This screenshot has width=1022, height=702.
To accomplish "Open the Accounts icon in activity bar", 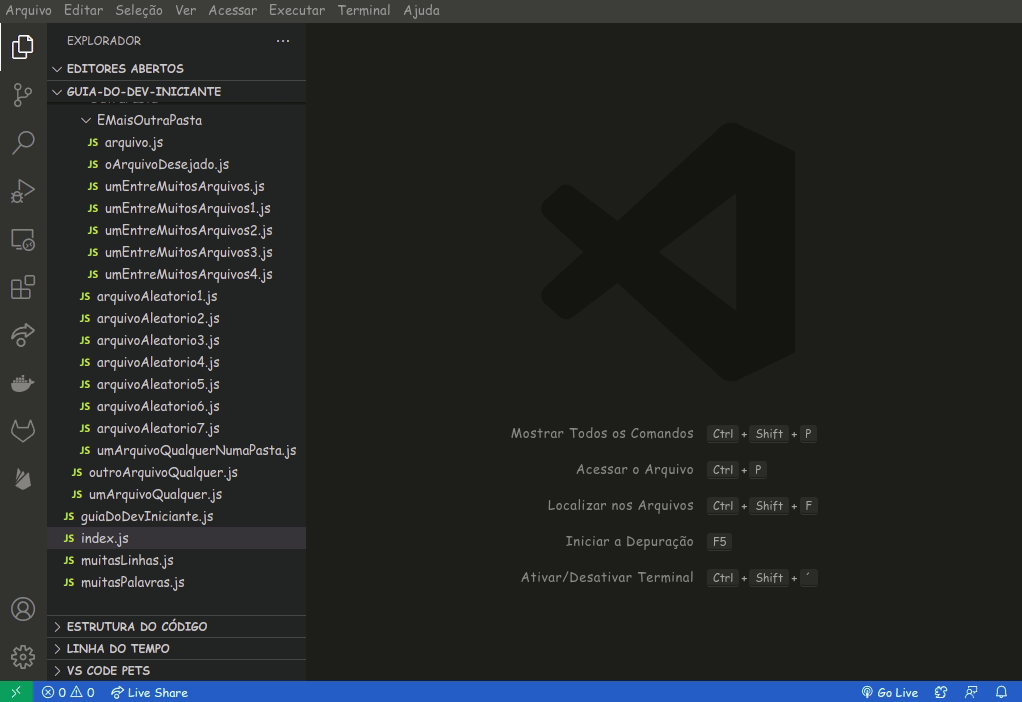I will [22, 609].
